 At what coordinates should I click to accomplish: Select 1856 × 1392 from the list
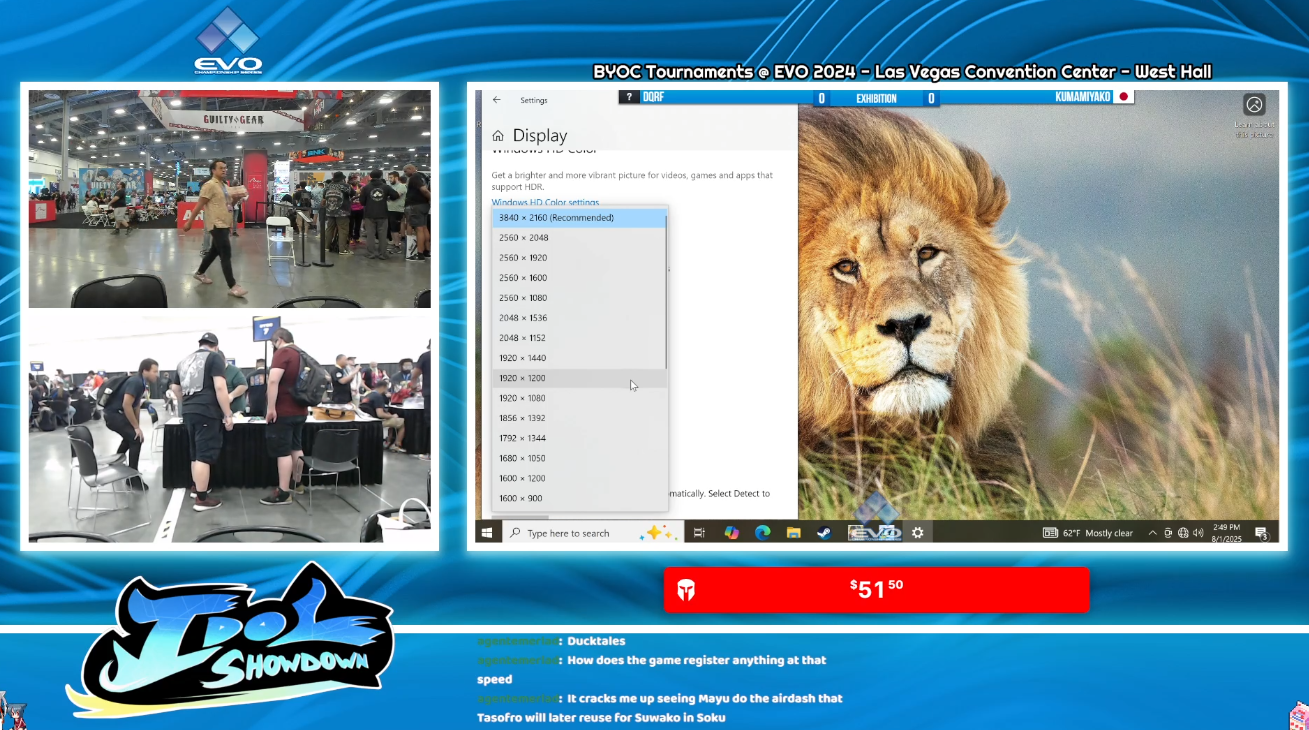(579, 418)
